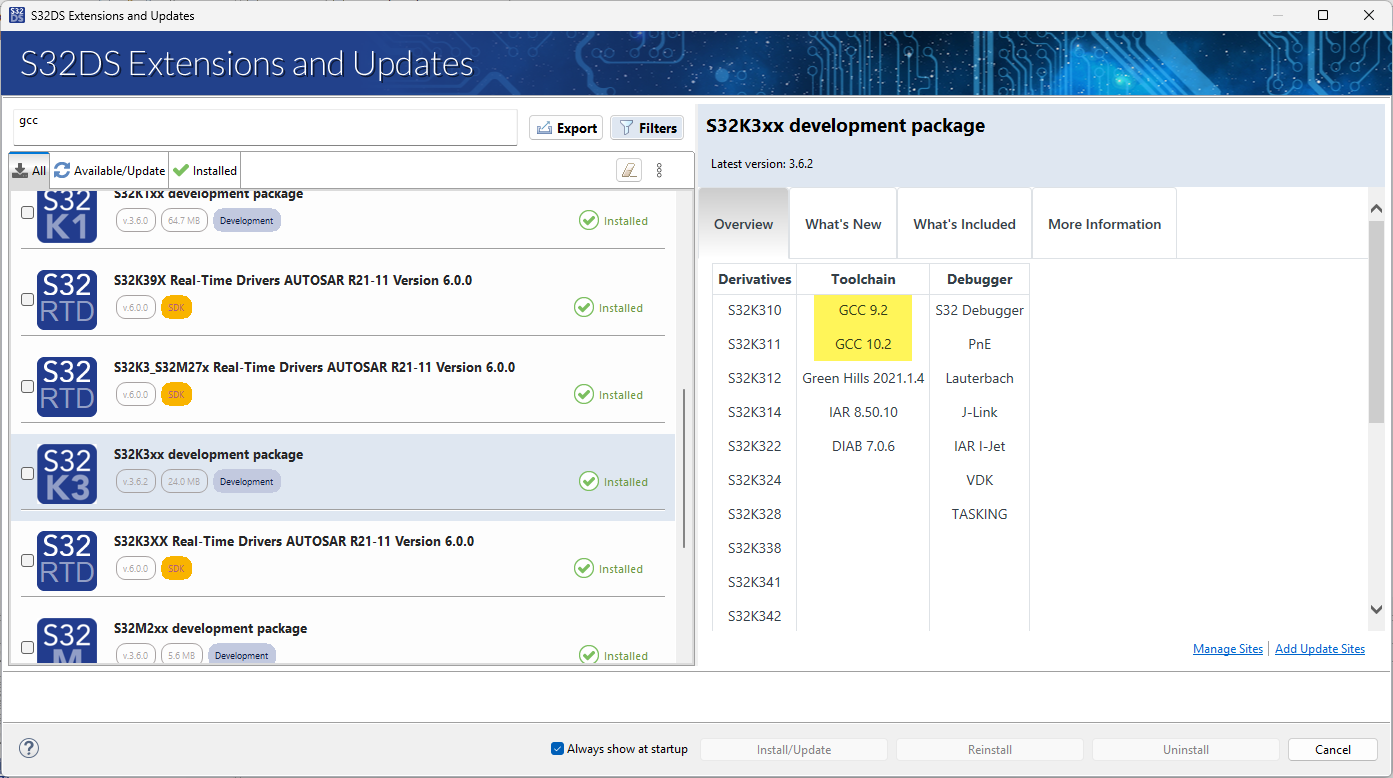Tick checkbox for S32K1xx development package
Image resolution: width=1393 pixels, height=778 pixels.
[27, 212]
